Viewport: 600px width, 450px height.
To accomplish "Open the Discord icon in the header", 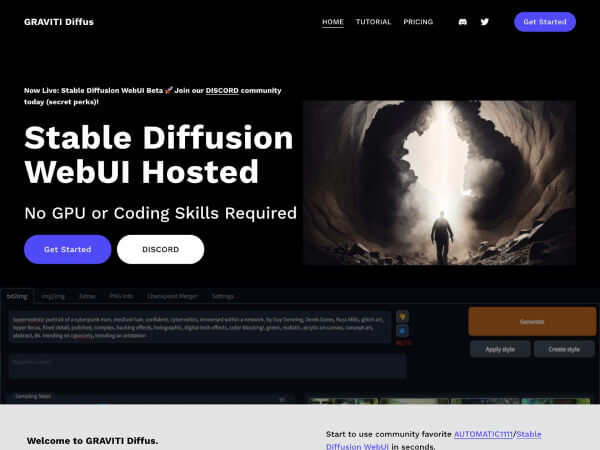I will point(462,22).
